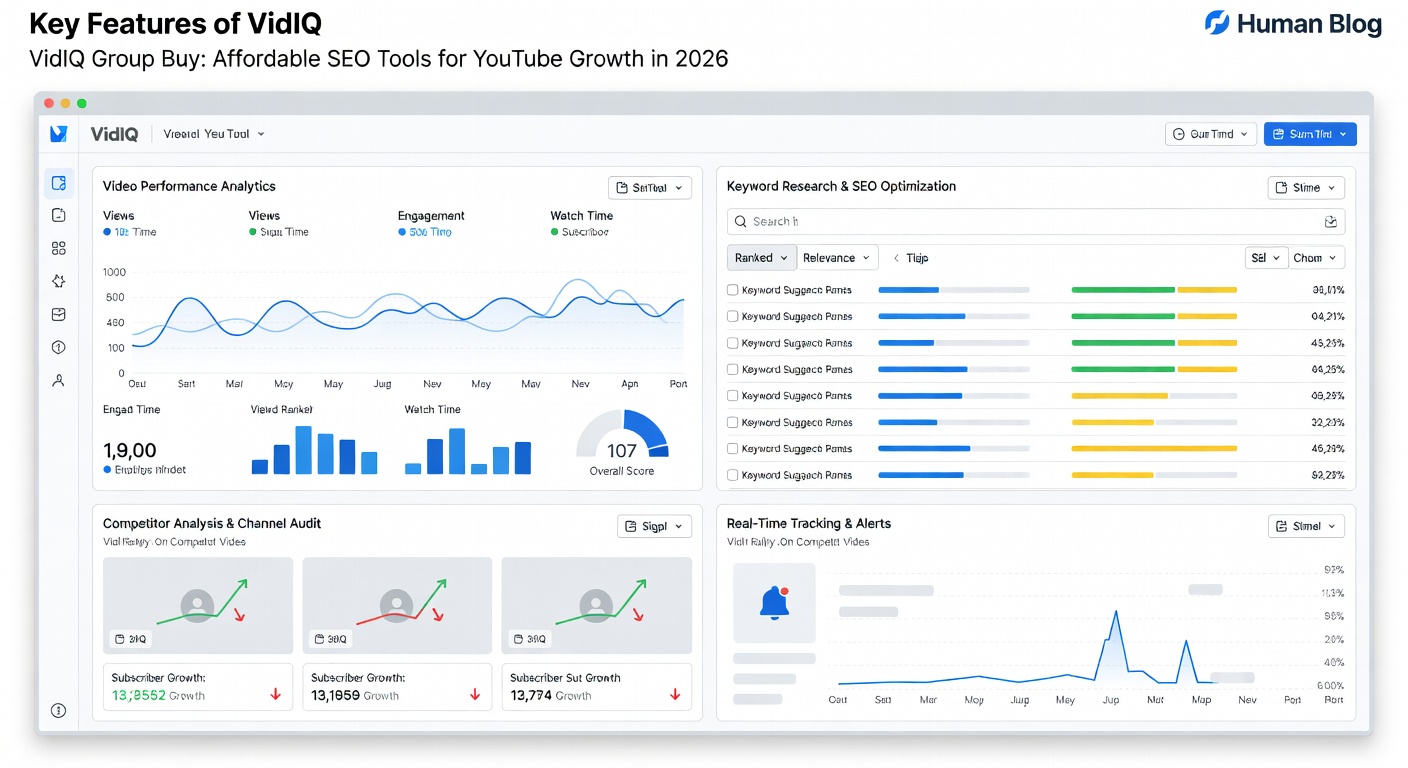1408x768 pixels.
Task: Click the badge label in the first competitor thumbnail
Action: point(132,639)
